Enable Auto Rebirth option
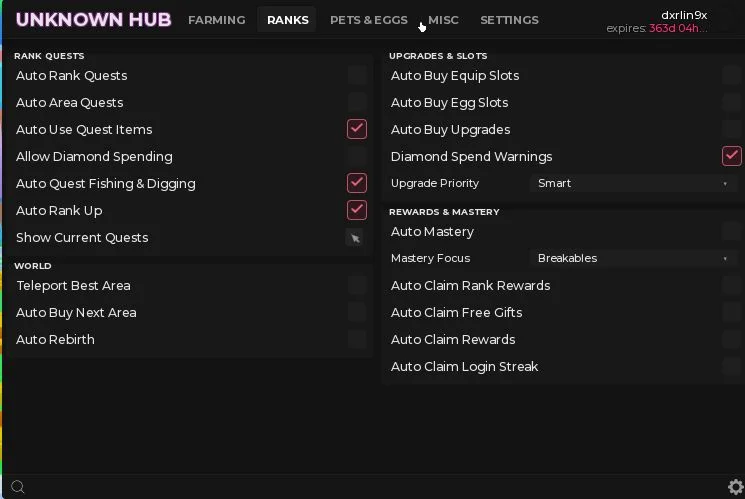745x499 pixels. (x=357, y=339)
